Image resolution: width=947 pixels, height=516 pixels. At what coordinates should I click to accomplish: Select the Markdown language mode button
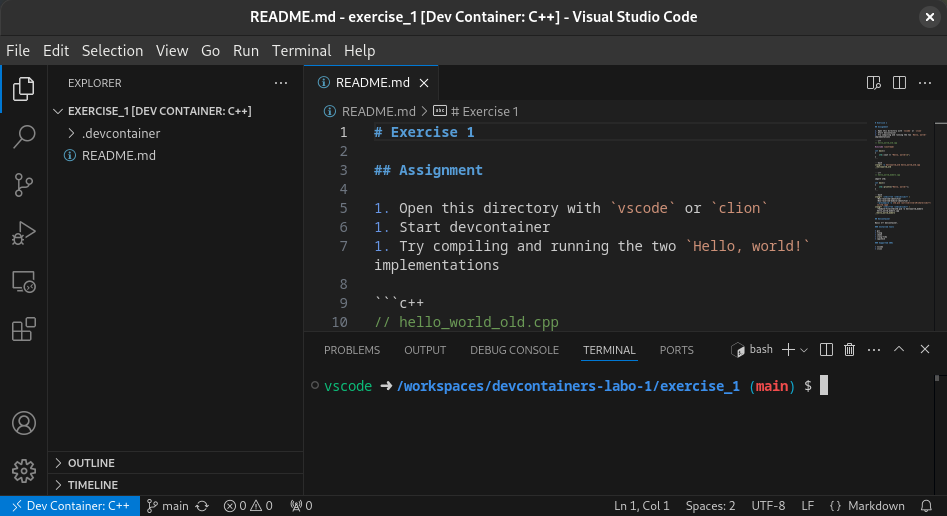coord(867,506)
